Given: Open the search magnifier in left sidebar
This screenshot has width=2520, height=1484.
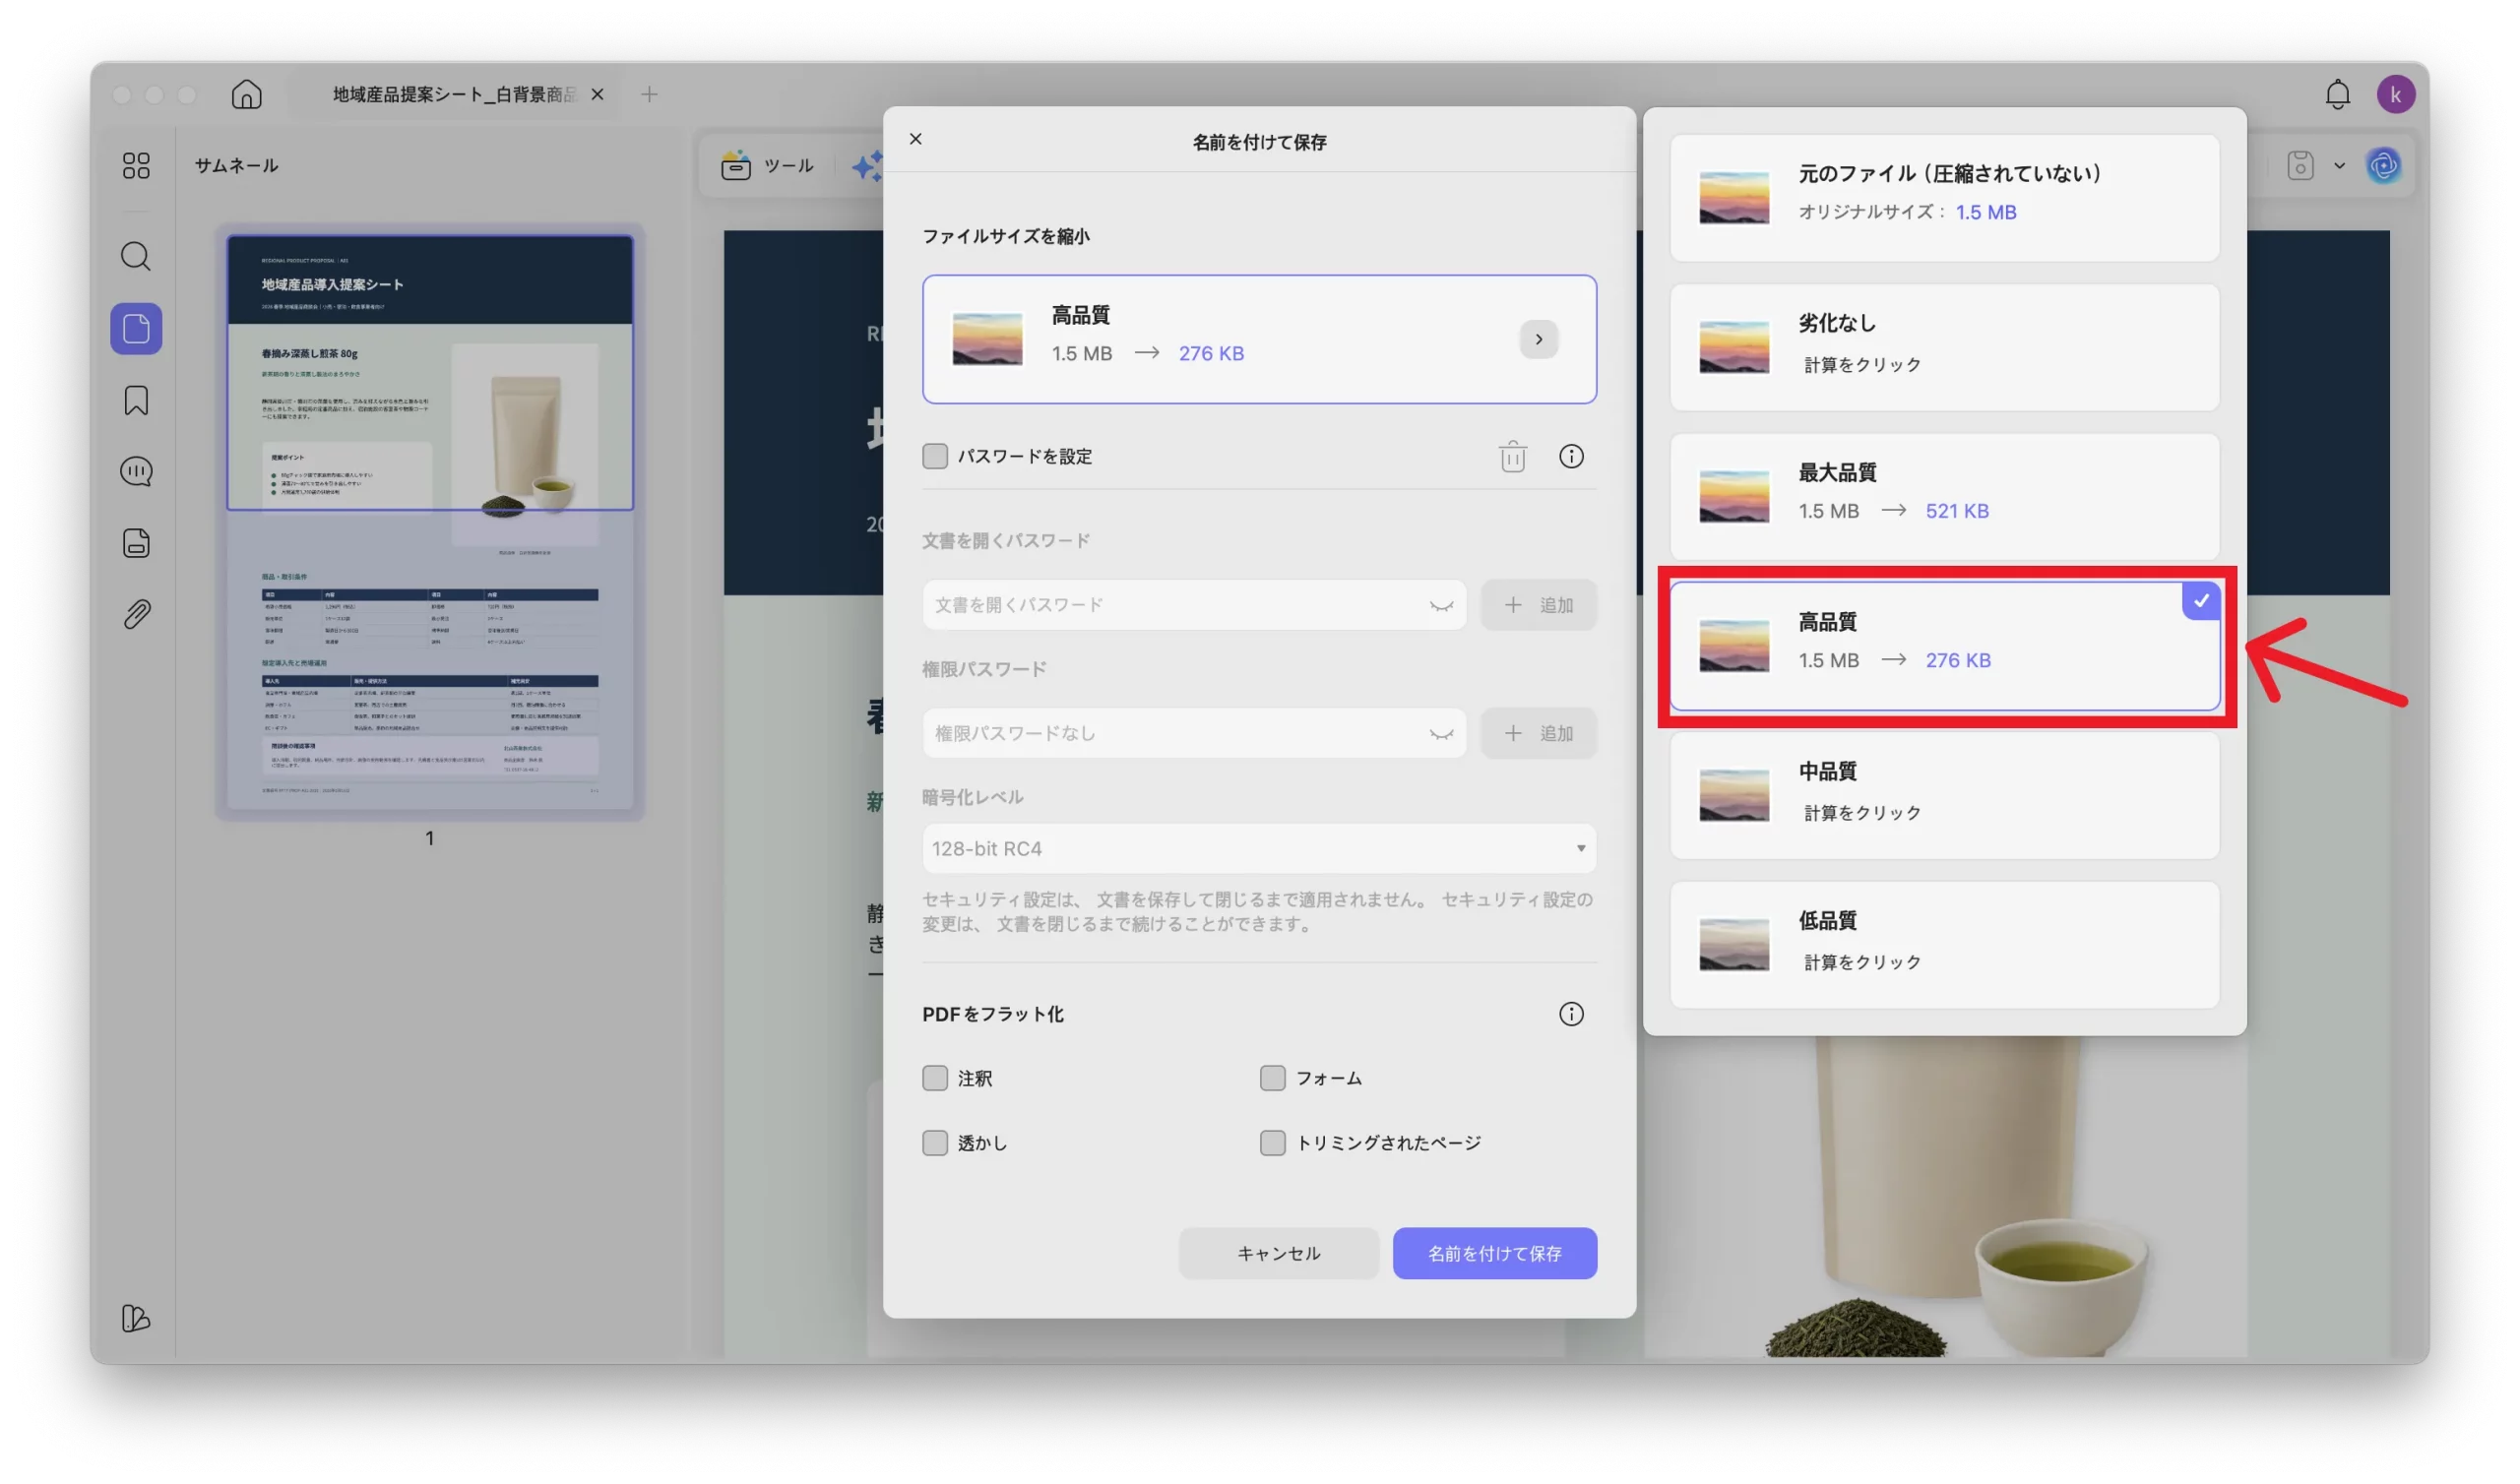Looking at the screenshot, I should [x=136, y=257].
